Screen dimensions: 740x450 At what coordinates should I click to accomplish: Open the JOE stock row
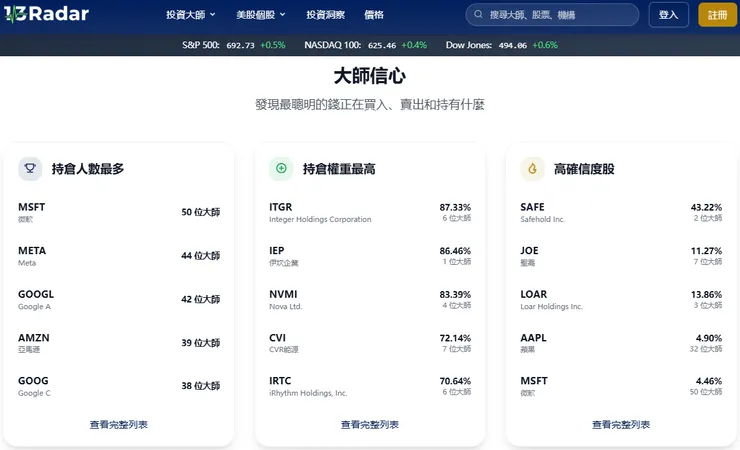pyautogui.click(x=621, y=256)
